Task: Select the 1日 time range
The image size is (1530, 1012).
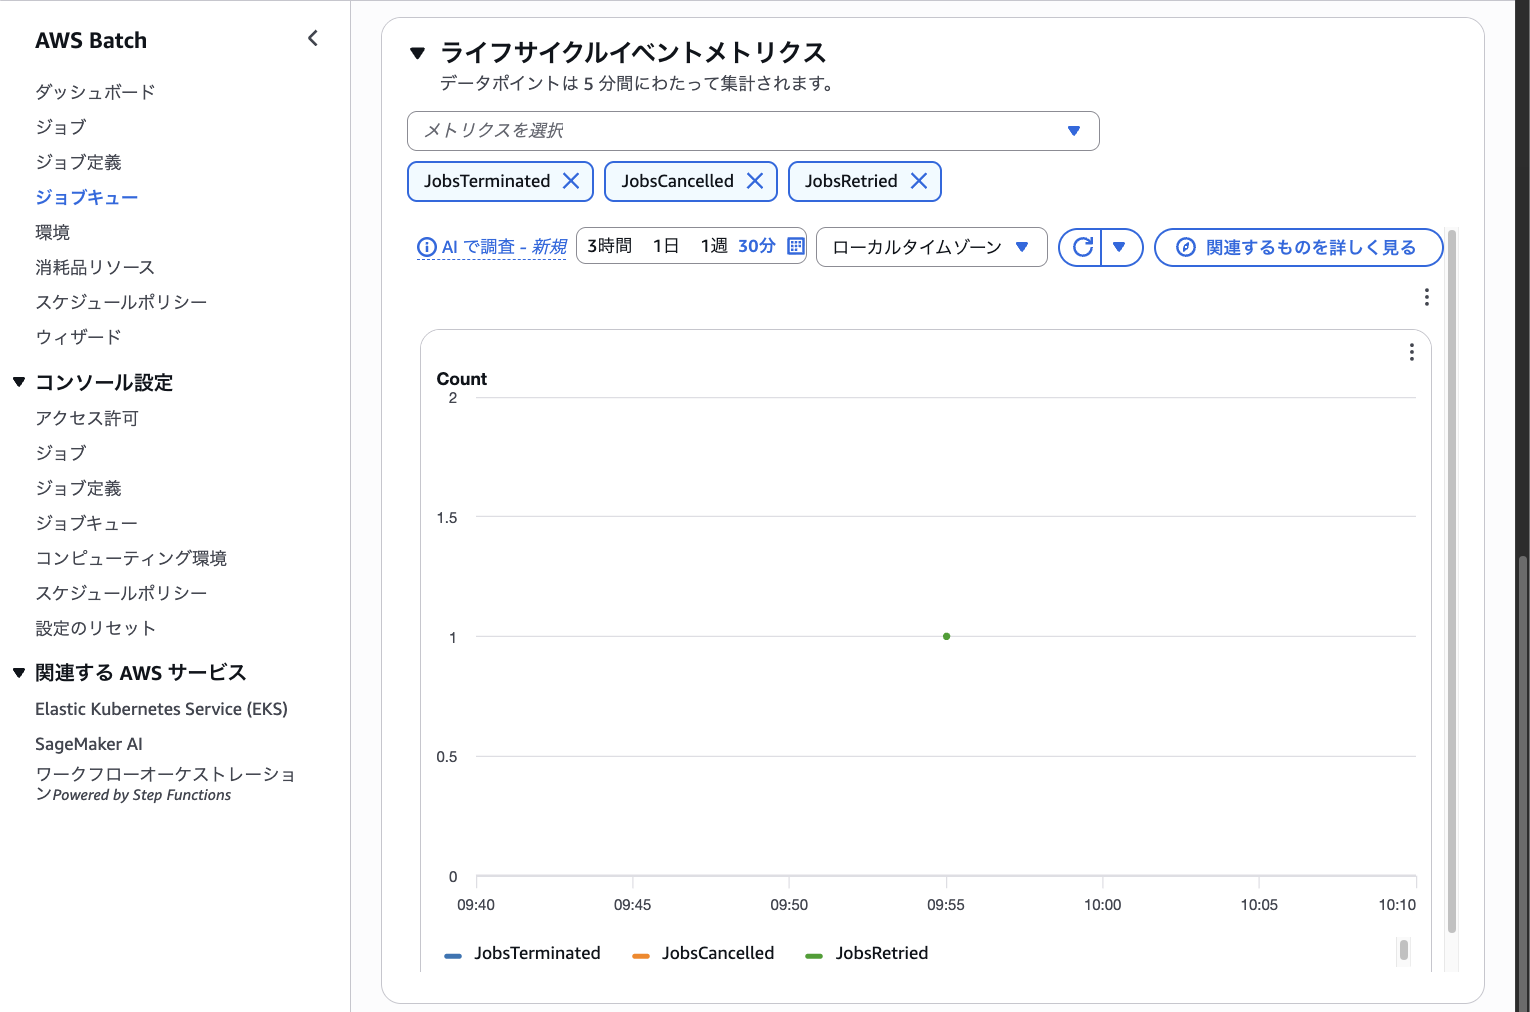Action: coord(666,246)
